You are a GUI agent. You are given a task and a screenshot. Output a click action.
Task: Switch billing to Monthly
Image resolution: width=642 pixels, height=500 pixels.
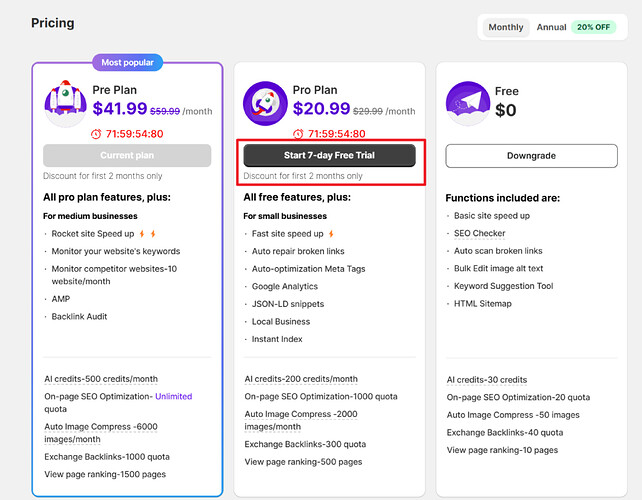pyautogui.click(x=506, y=27)
